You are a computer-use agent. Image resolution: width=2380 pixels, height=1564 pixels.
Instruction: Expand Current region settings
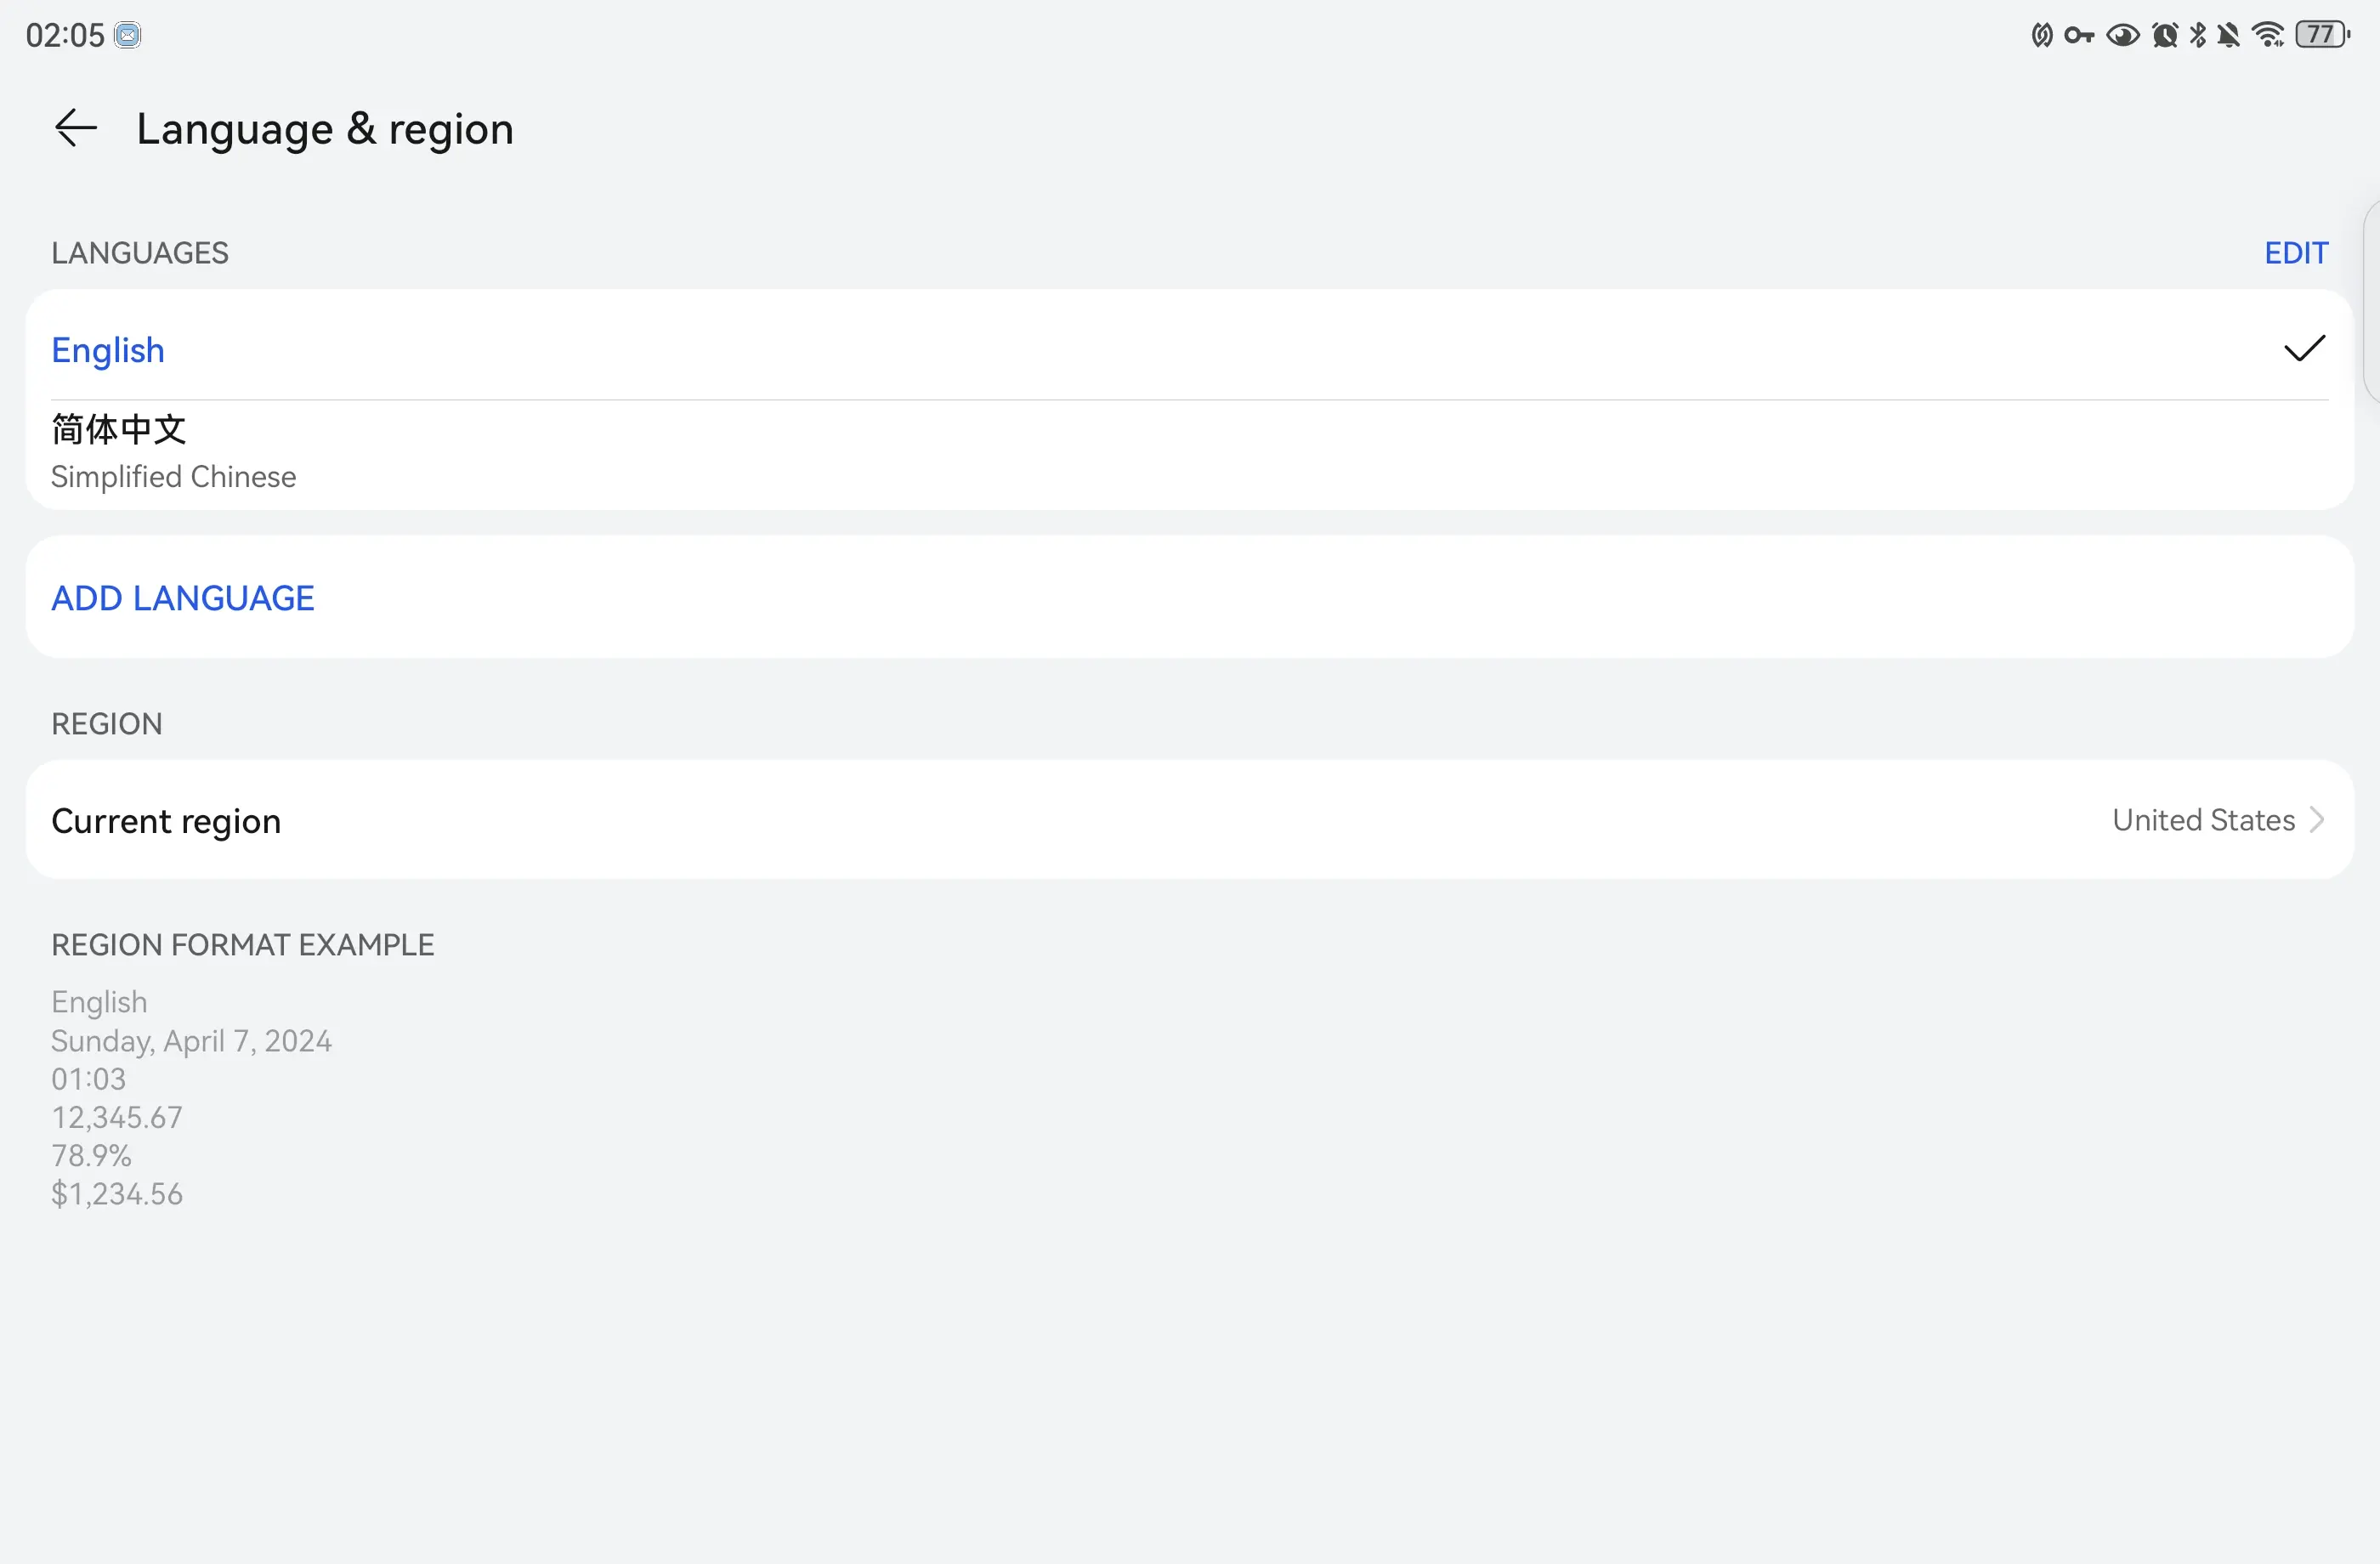pos(1190,817)
